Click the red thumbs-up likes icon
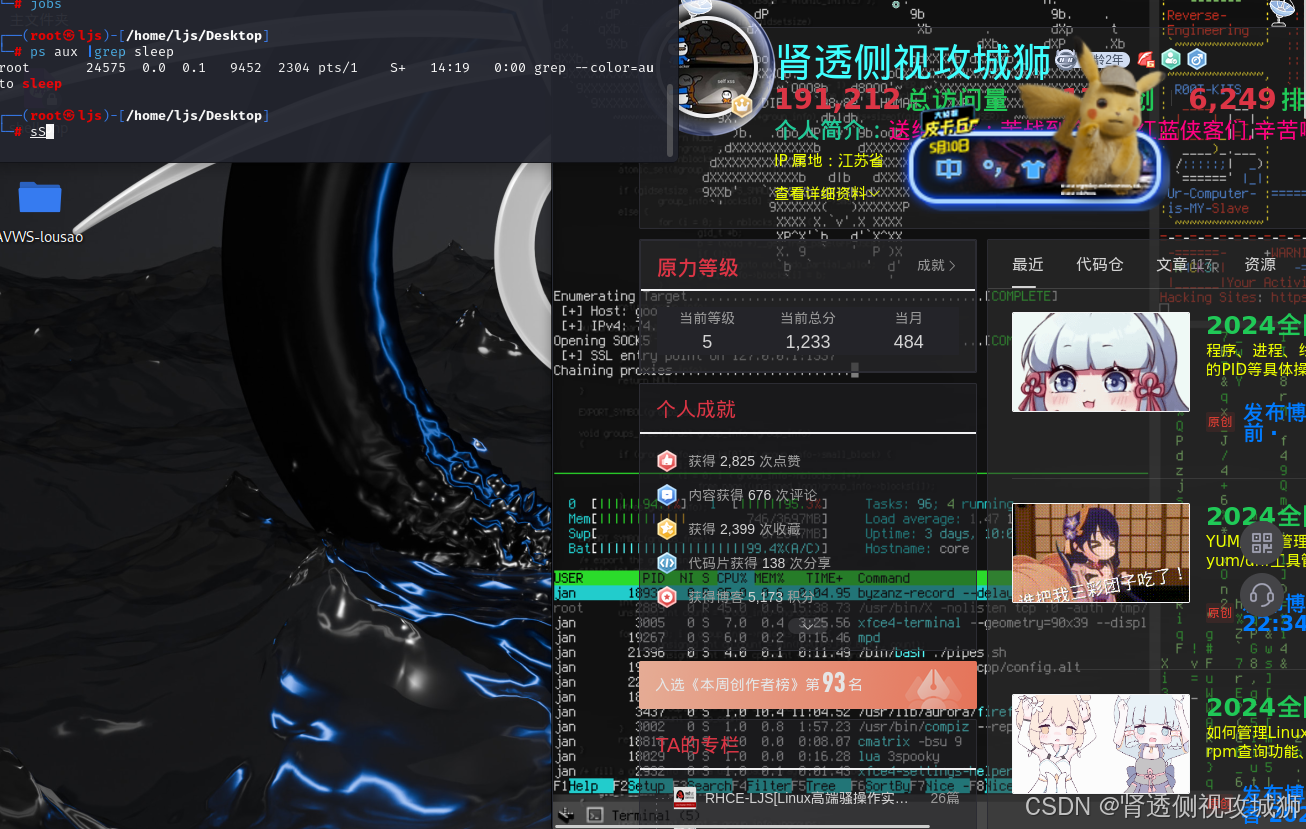Image resolution: width=1306 pixels, height=829 pixels. coord(667,461)
